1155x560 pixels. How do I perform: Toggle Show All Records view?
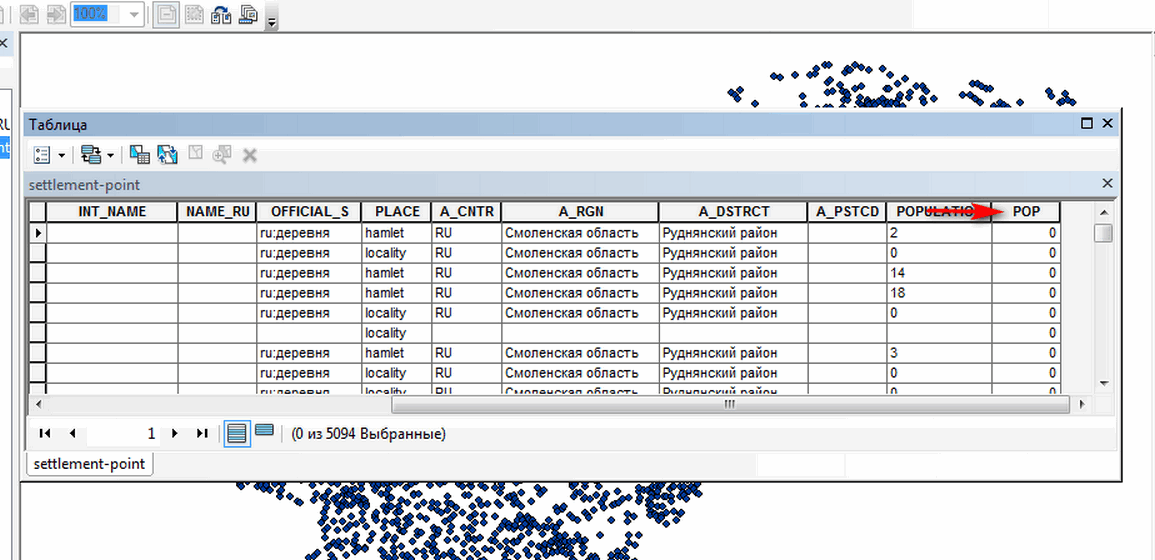click(237, 434)
